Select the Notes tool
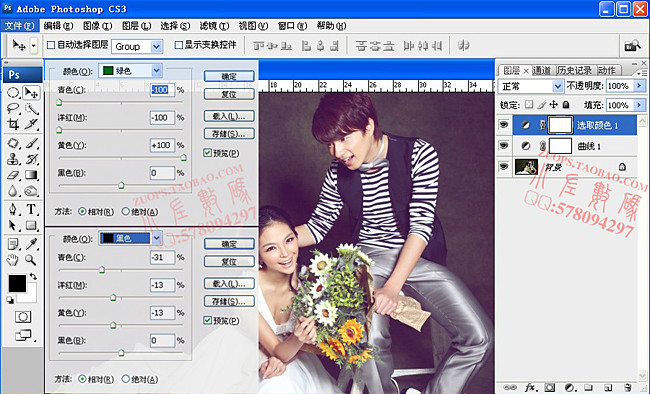This screenshot has width=650, height=394. (x=13, y=244)
